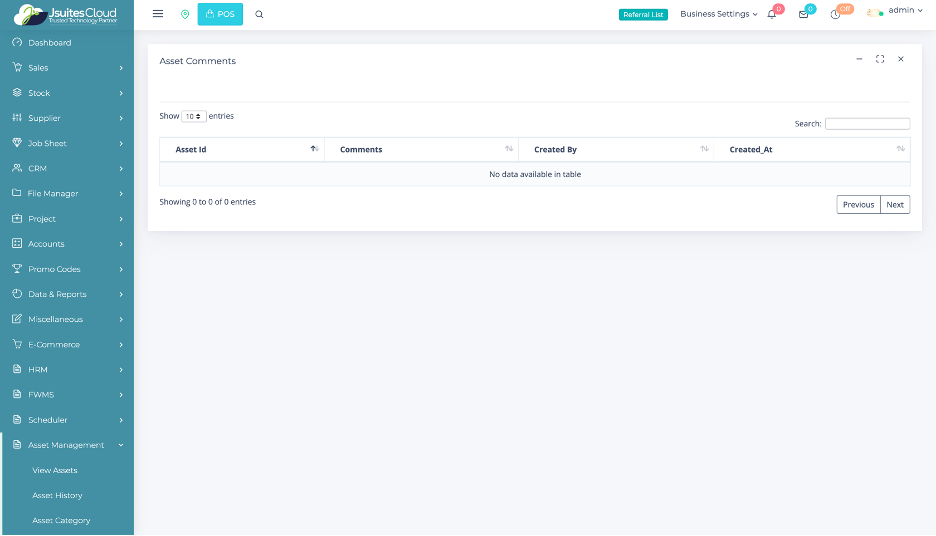Expand the Sales sidebar menu
This screenshot has width=936, height=536.
coord(67,68)
